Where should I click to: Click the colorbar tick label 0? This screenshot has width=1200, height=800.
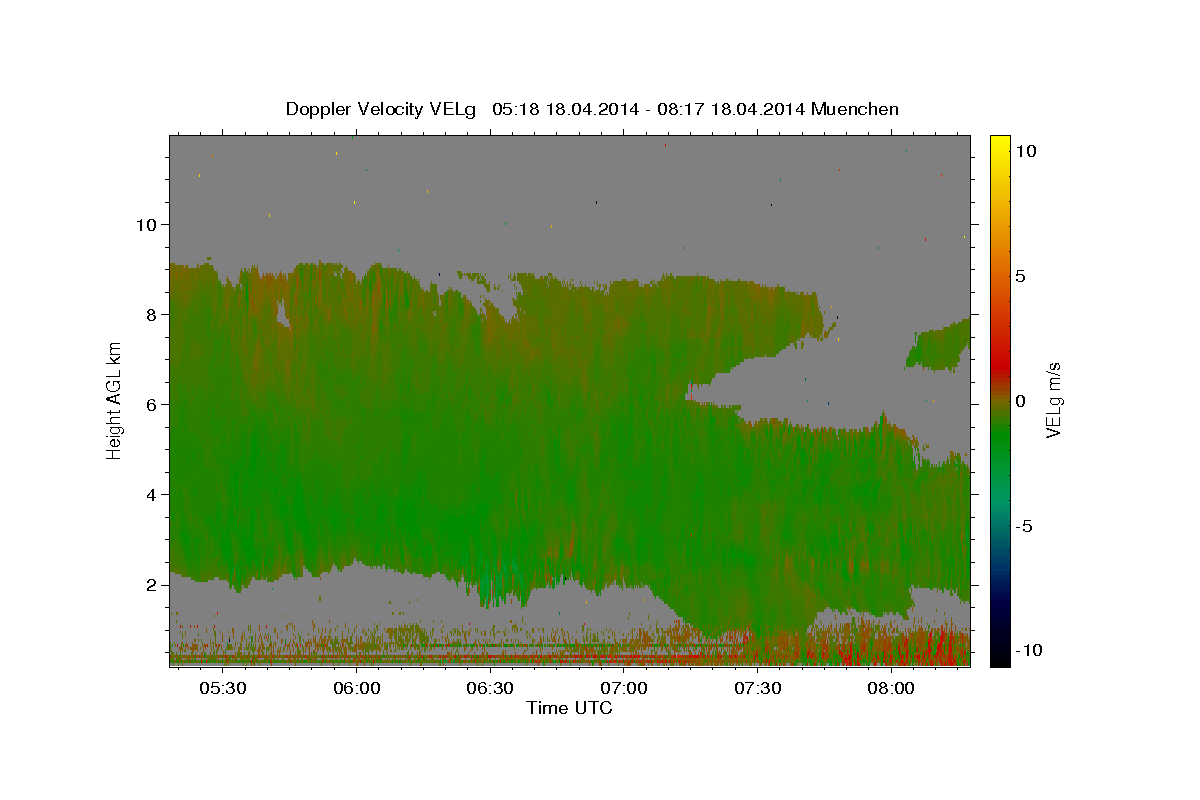point(1020,401)
